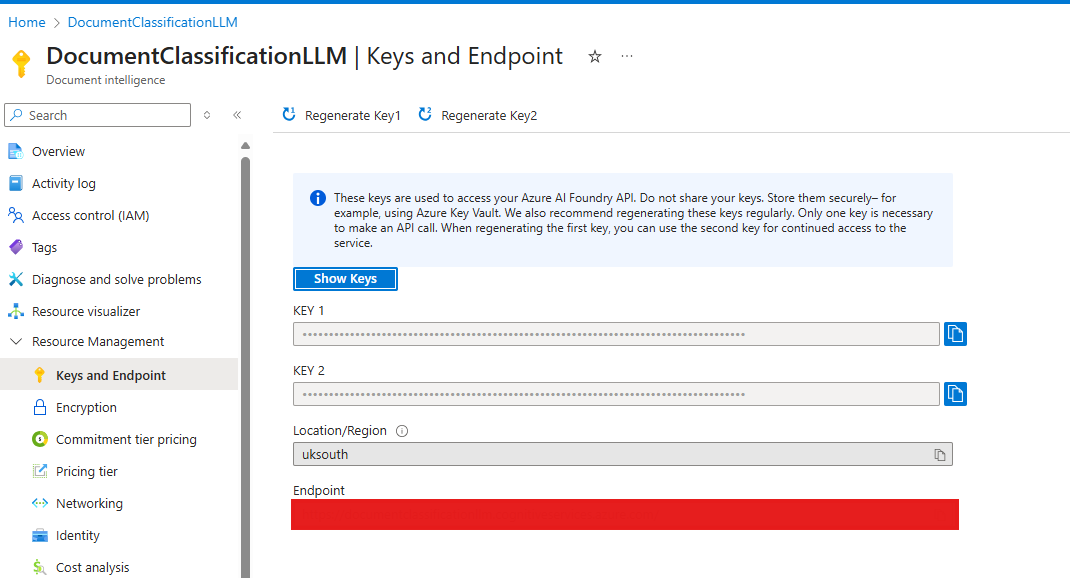Click the Pricing tier icon
Viewport: 1070px width, 578px height.
coord(40,471)
